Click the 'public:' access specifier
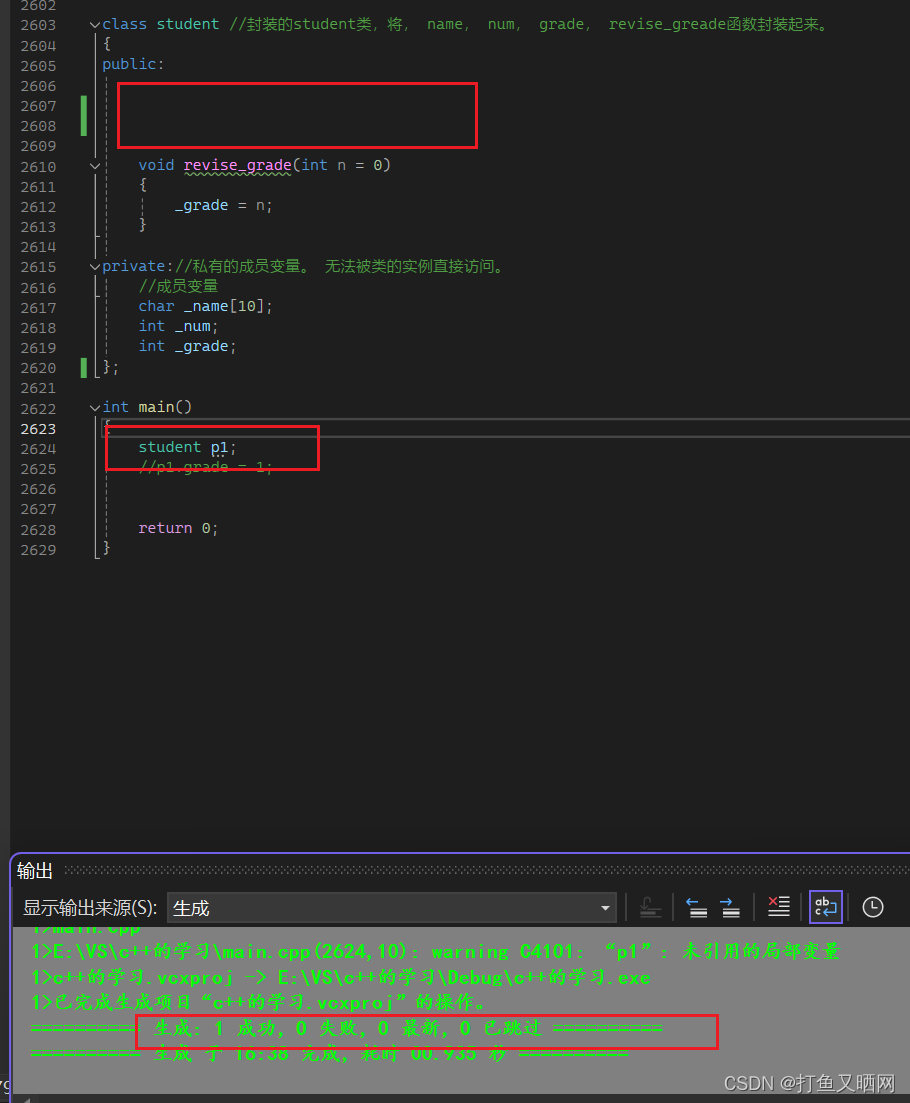 (133, 64)
